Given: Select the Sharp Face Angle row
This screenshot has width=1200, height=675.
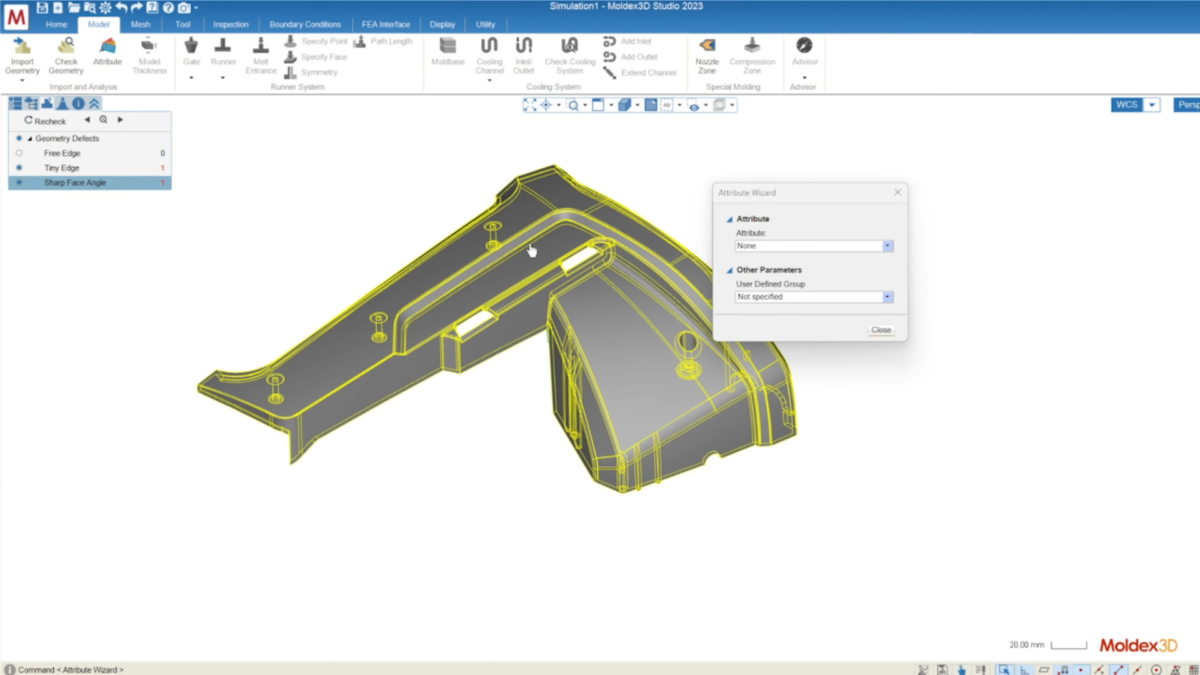Looking at the screenshot, I should [x=90, y=183].
